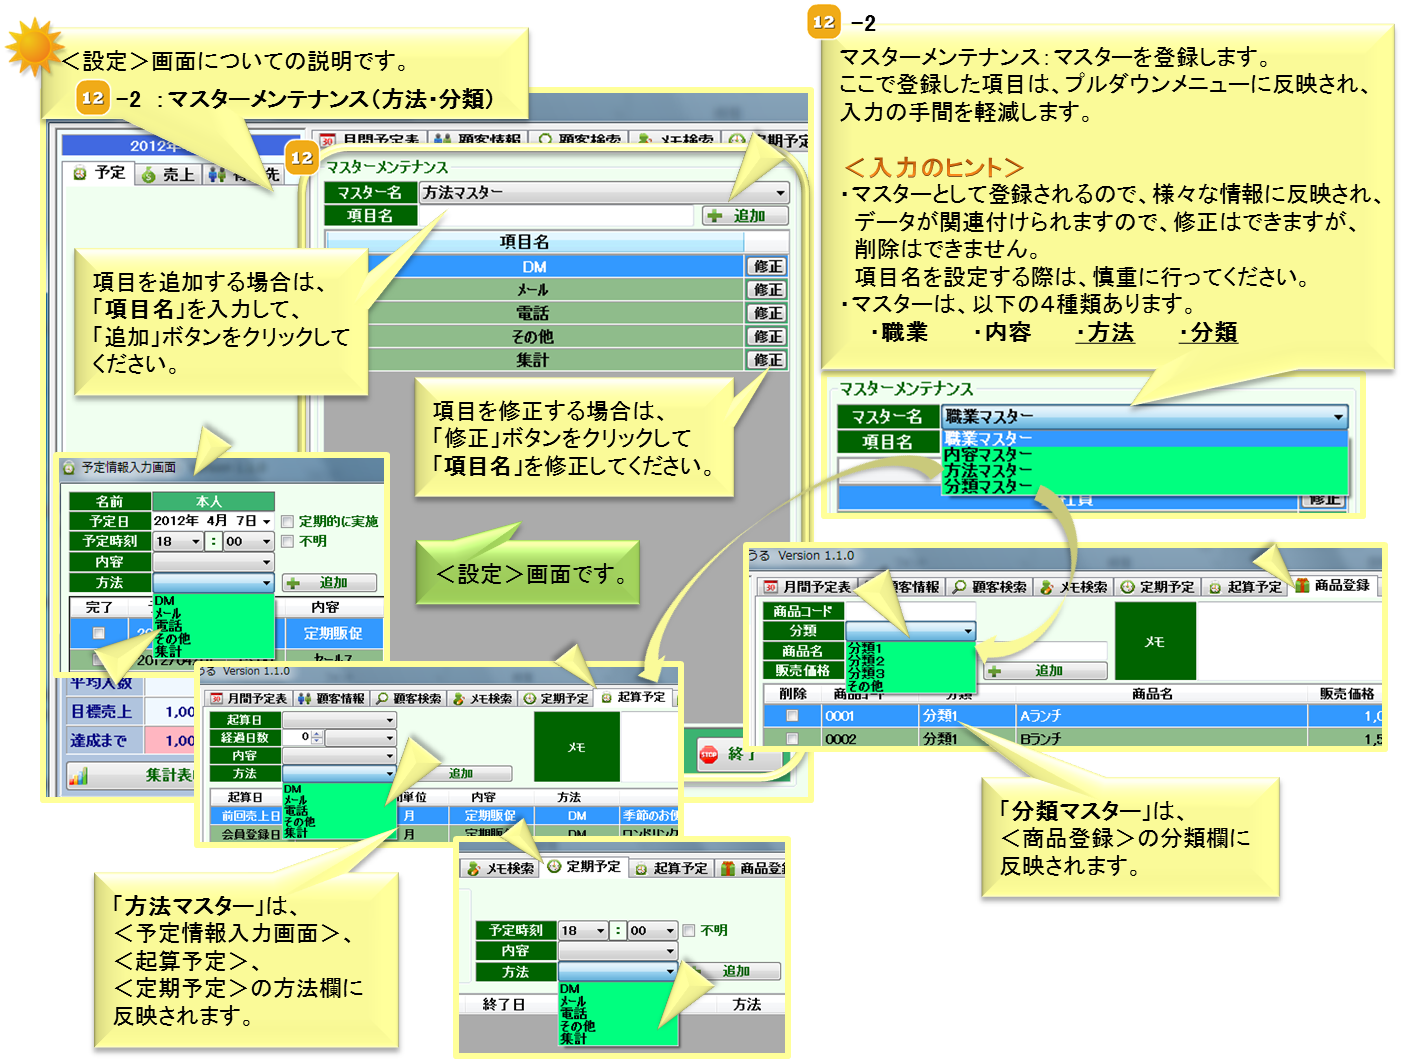Image resolution: width=1410 pixels, height=1061 pixels.
Task: Select the 売上 tab with money bag icon
Action: [167, 174]
